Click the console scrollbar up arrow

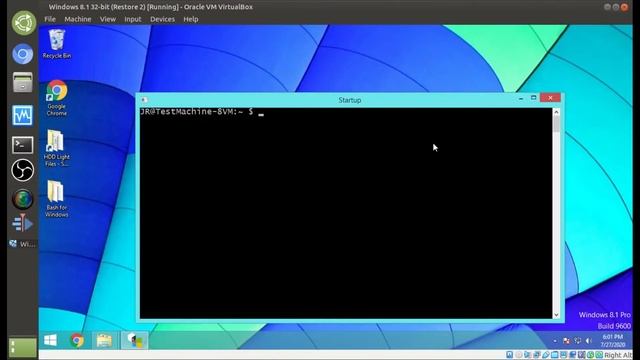[556, 112]
